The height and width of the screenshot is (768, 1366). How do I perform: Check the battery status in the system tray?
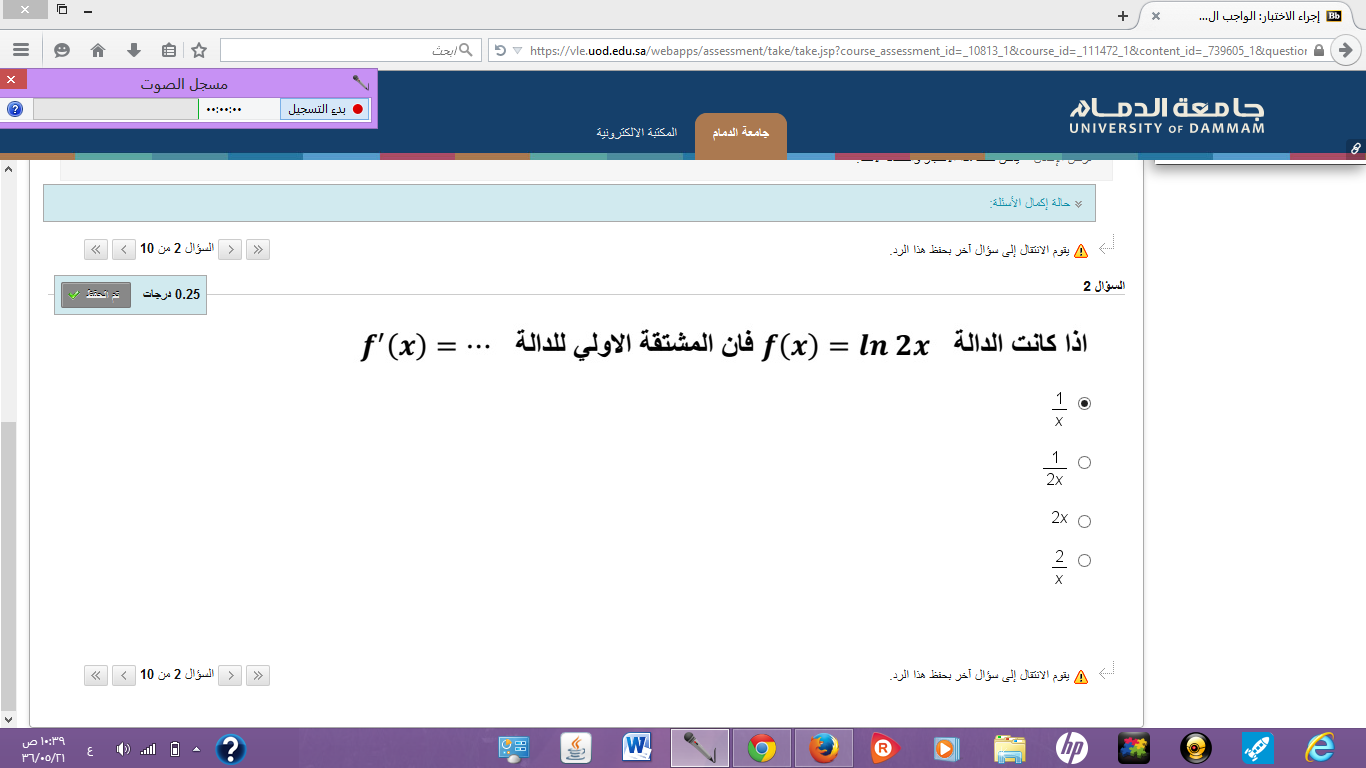(x=175, y=749)
